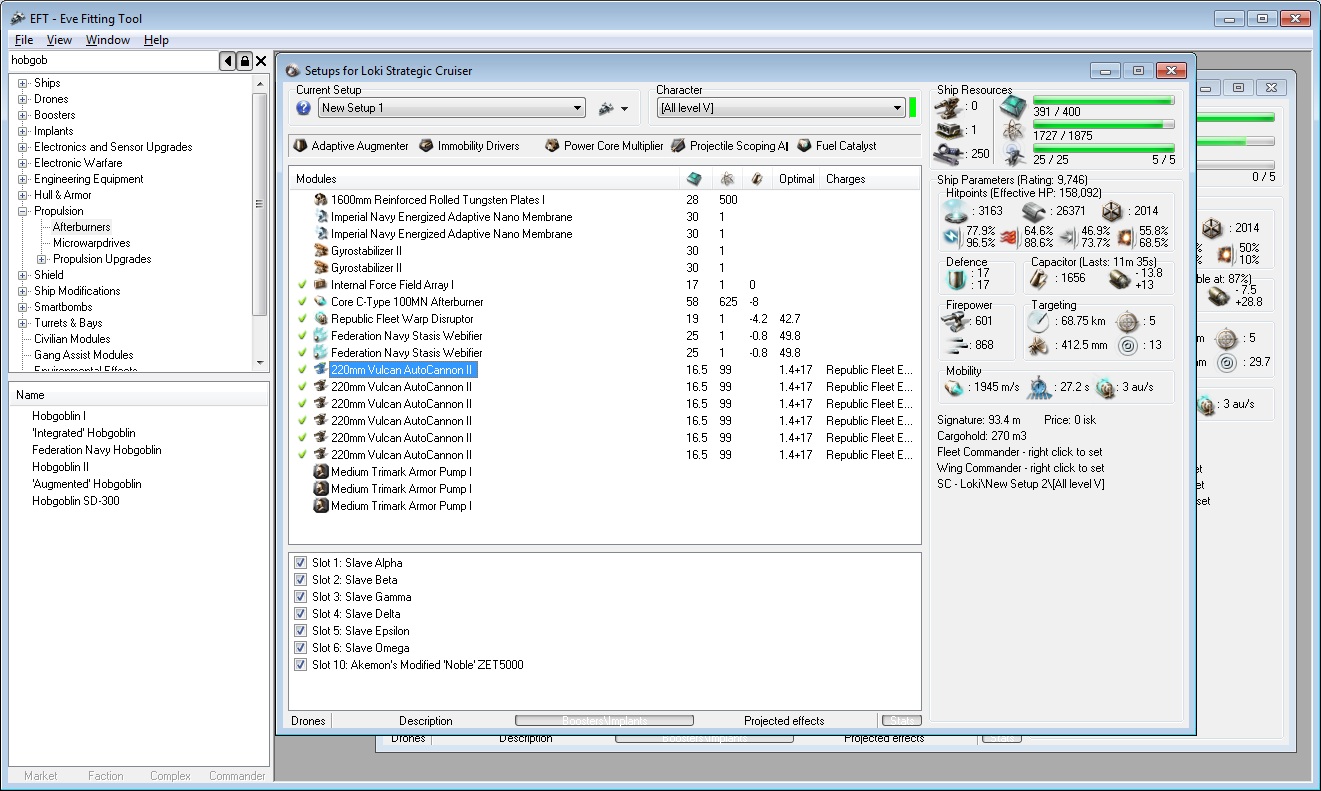The height and width of the screenshot is (791, 1321).
Task: Click the calibration icon showing 250
Action: coord(949,154)
